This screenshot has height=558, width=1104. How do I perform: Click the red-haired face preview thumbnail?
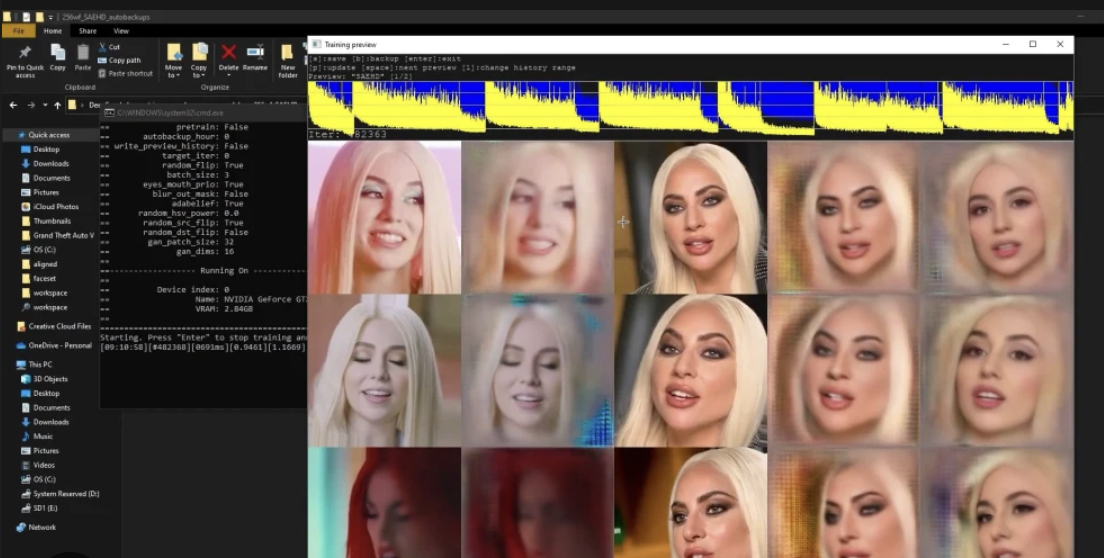[384, 502]
